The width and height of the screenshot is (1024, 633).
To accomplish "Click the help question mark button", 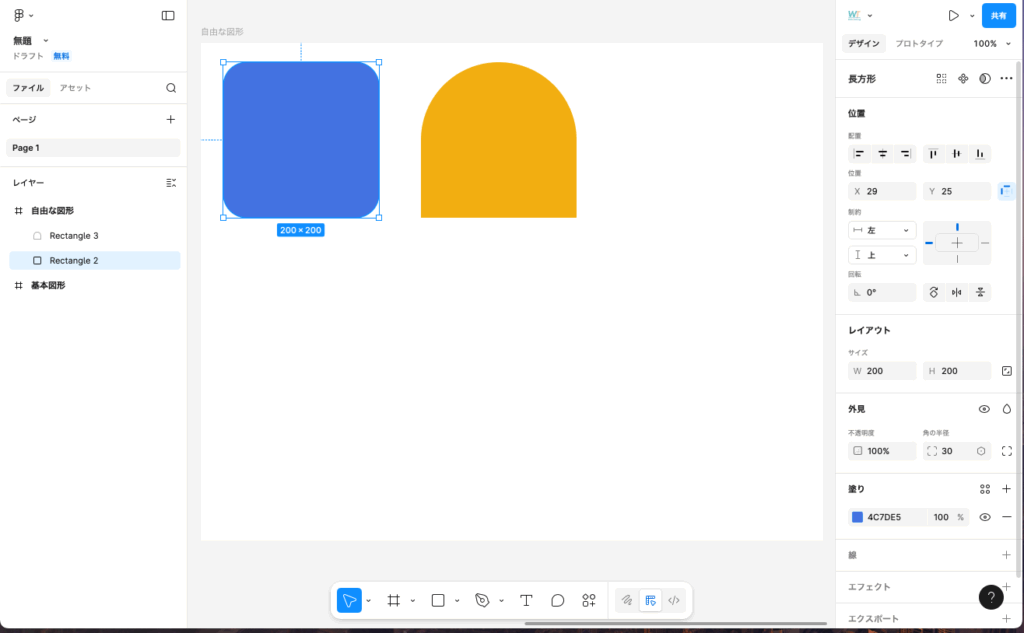I will (990, 597).
